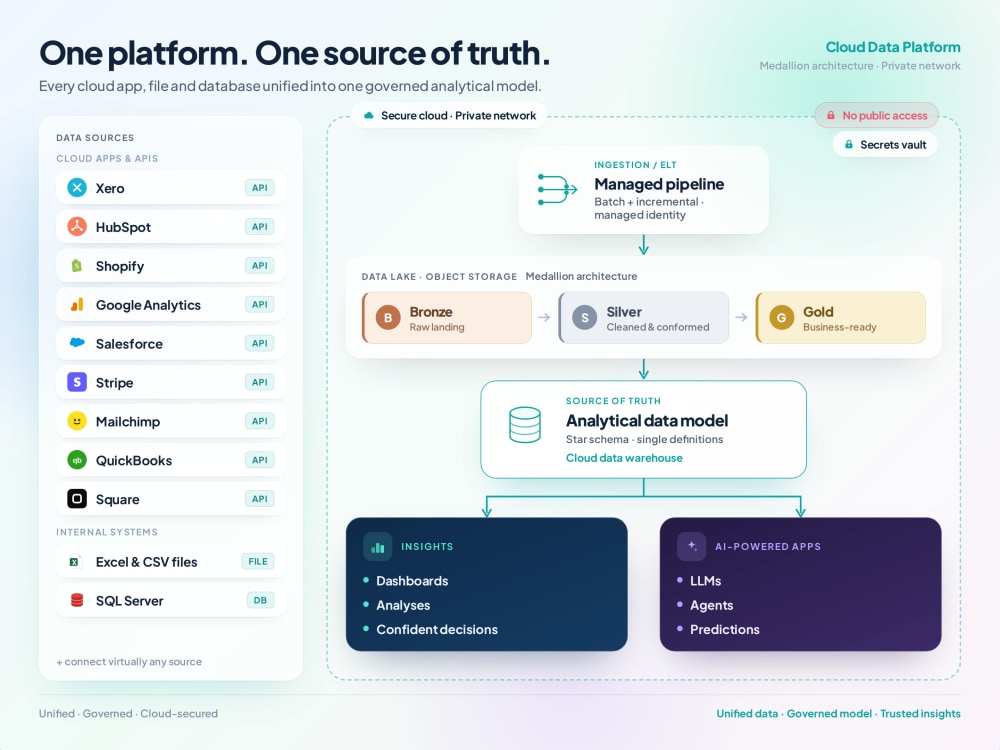The image size is (1000, 750).
Task: Click the teal lock icon on Secrets vault
Action: [x=849, y=145]
